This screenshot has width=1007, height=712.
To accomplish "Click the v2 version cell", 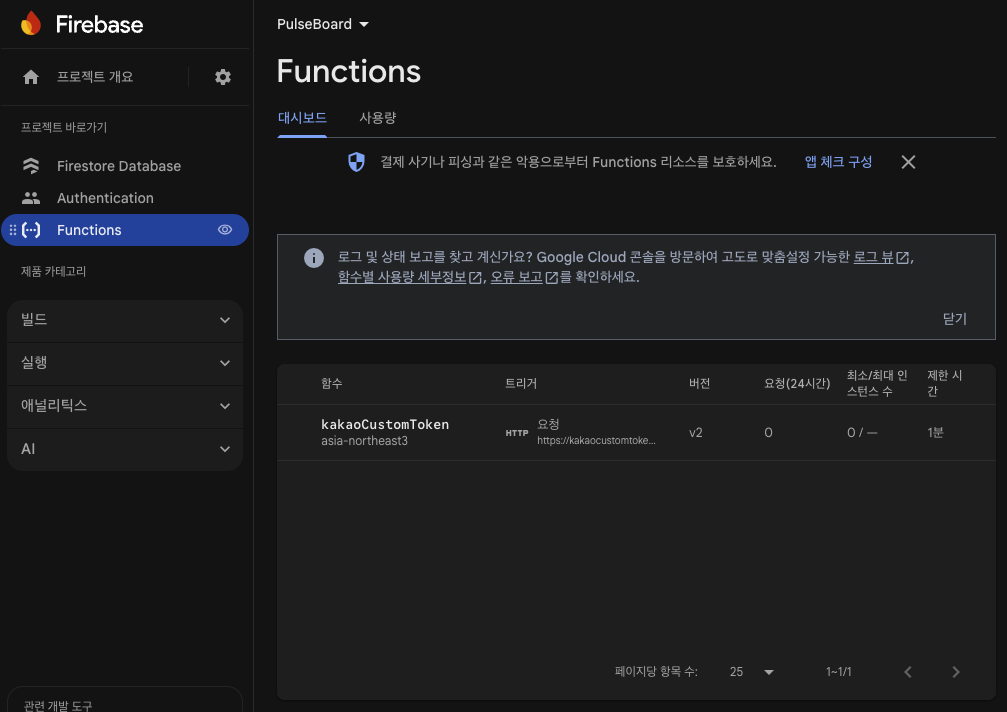I will pos(696,433).
